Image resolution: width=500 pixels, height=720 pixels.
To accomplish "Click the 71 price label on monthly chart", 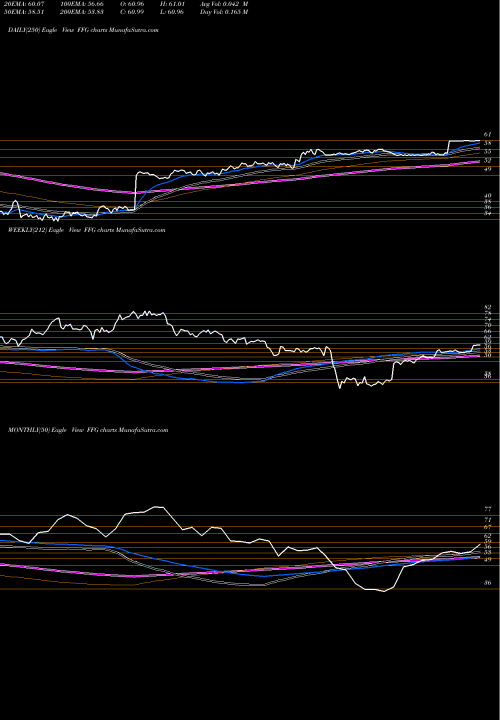I will (488, 519).
